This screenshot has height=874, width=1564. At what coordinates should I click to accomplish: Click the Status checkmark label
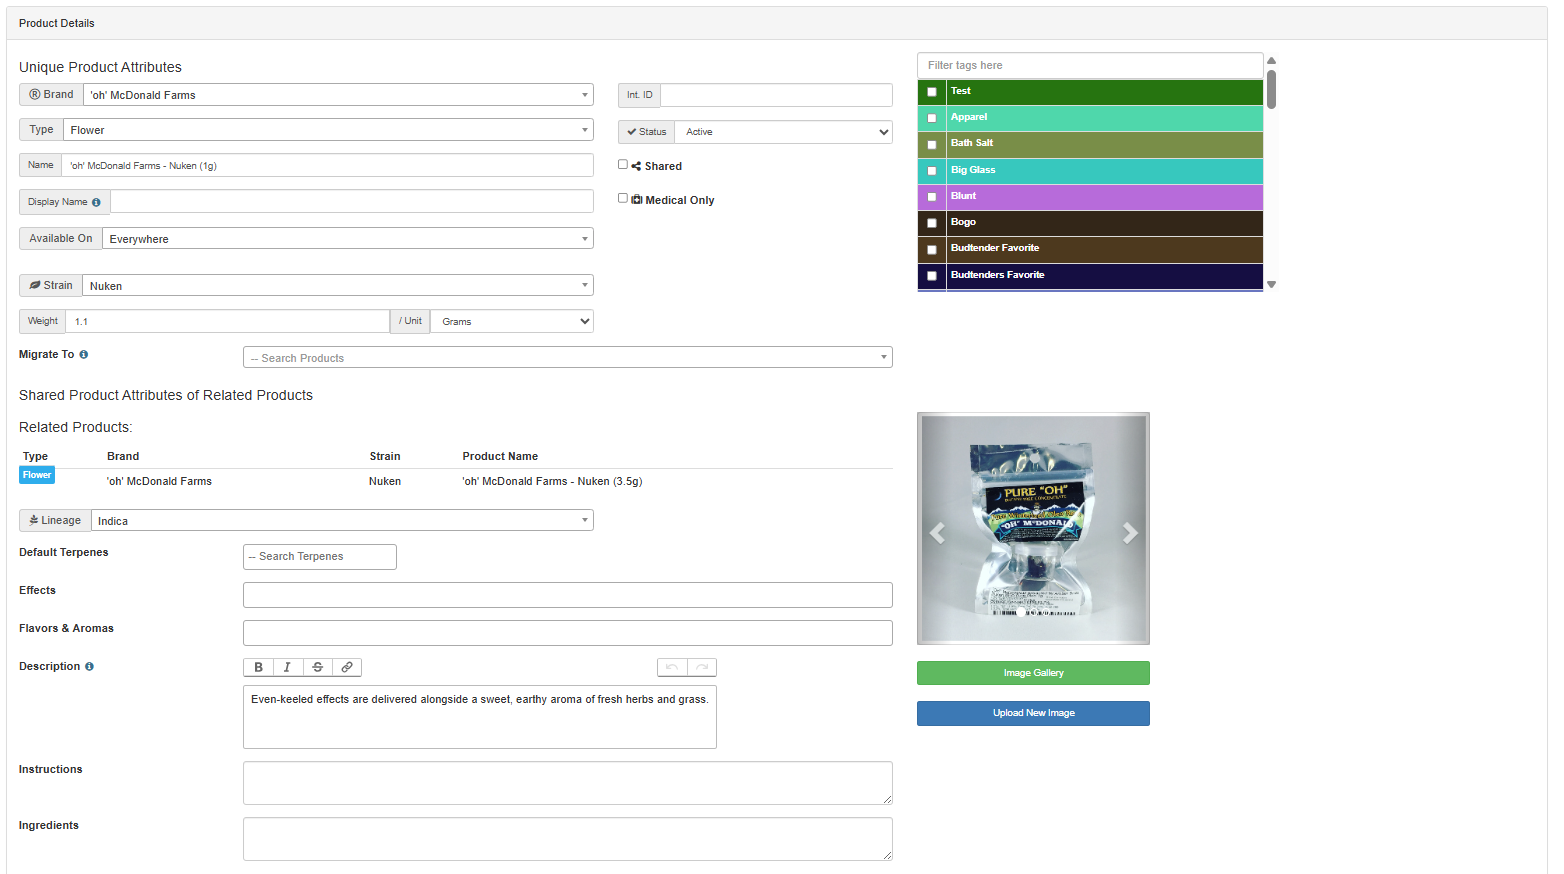(x=646, y=132)
